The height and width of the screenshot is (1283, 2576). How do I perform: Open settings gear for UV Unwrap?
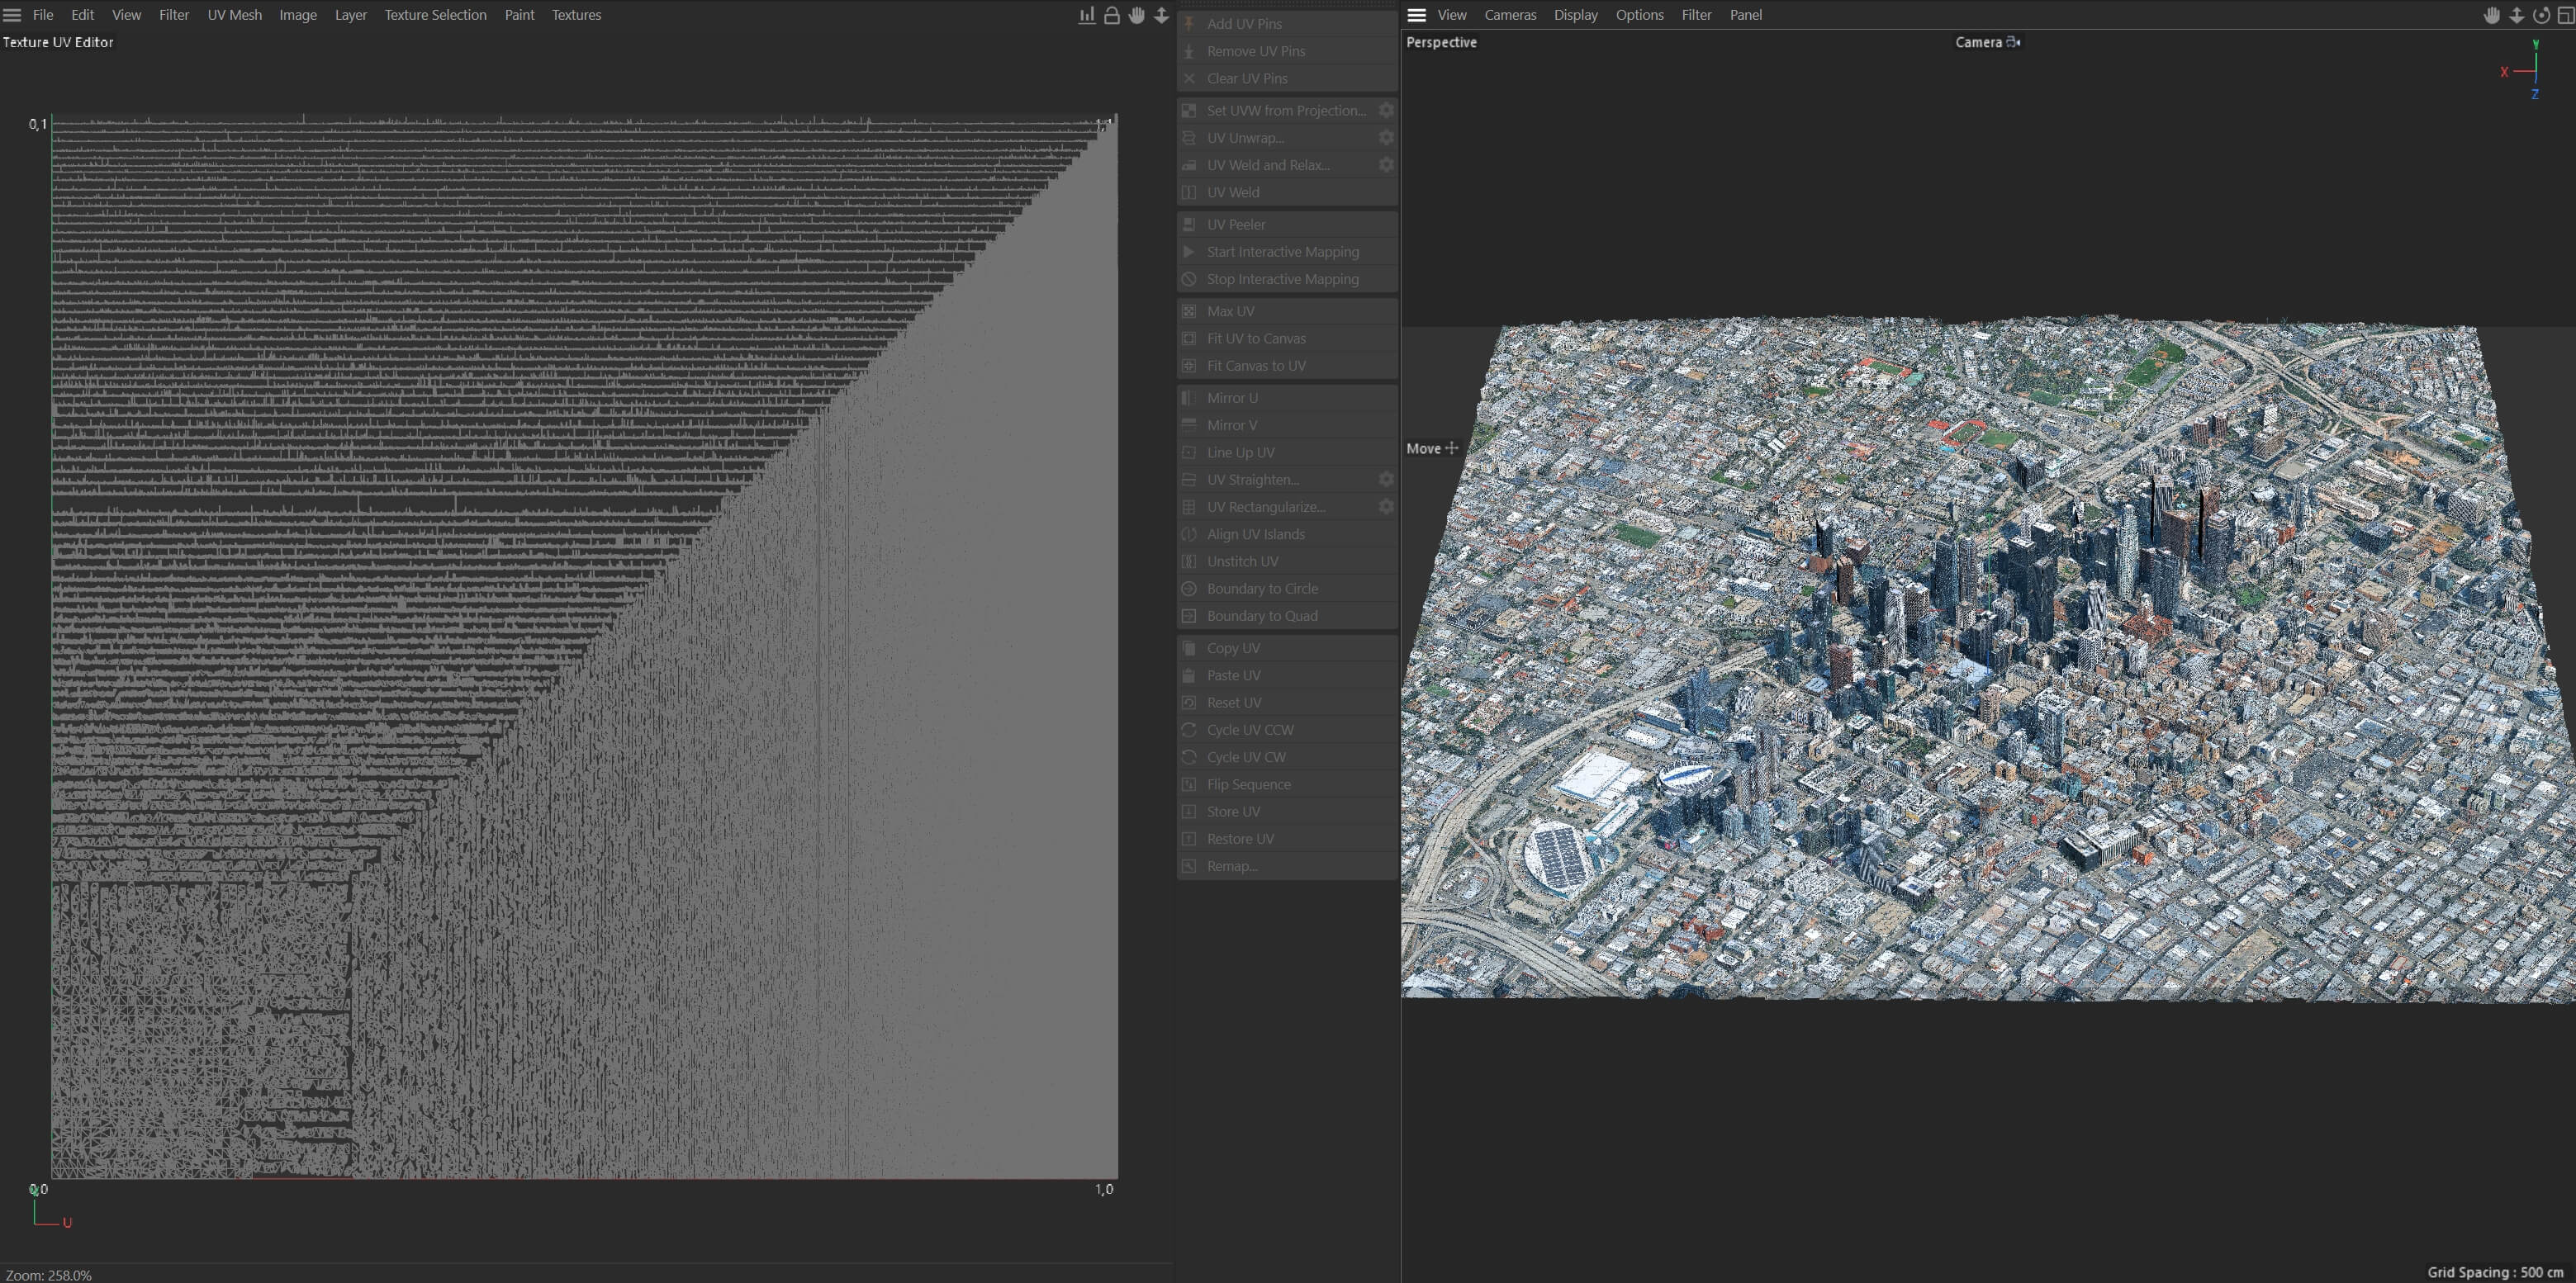coord(1386,137)
